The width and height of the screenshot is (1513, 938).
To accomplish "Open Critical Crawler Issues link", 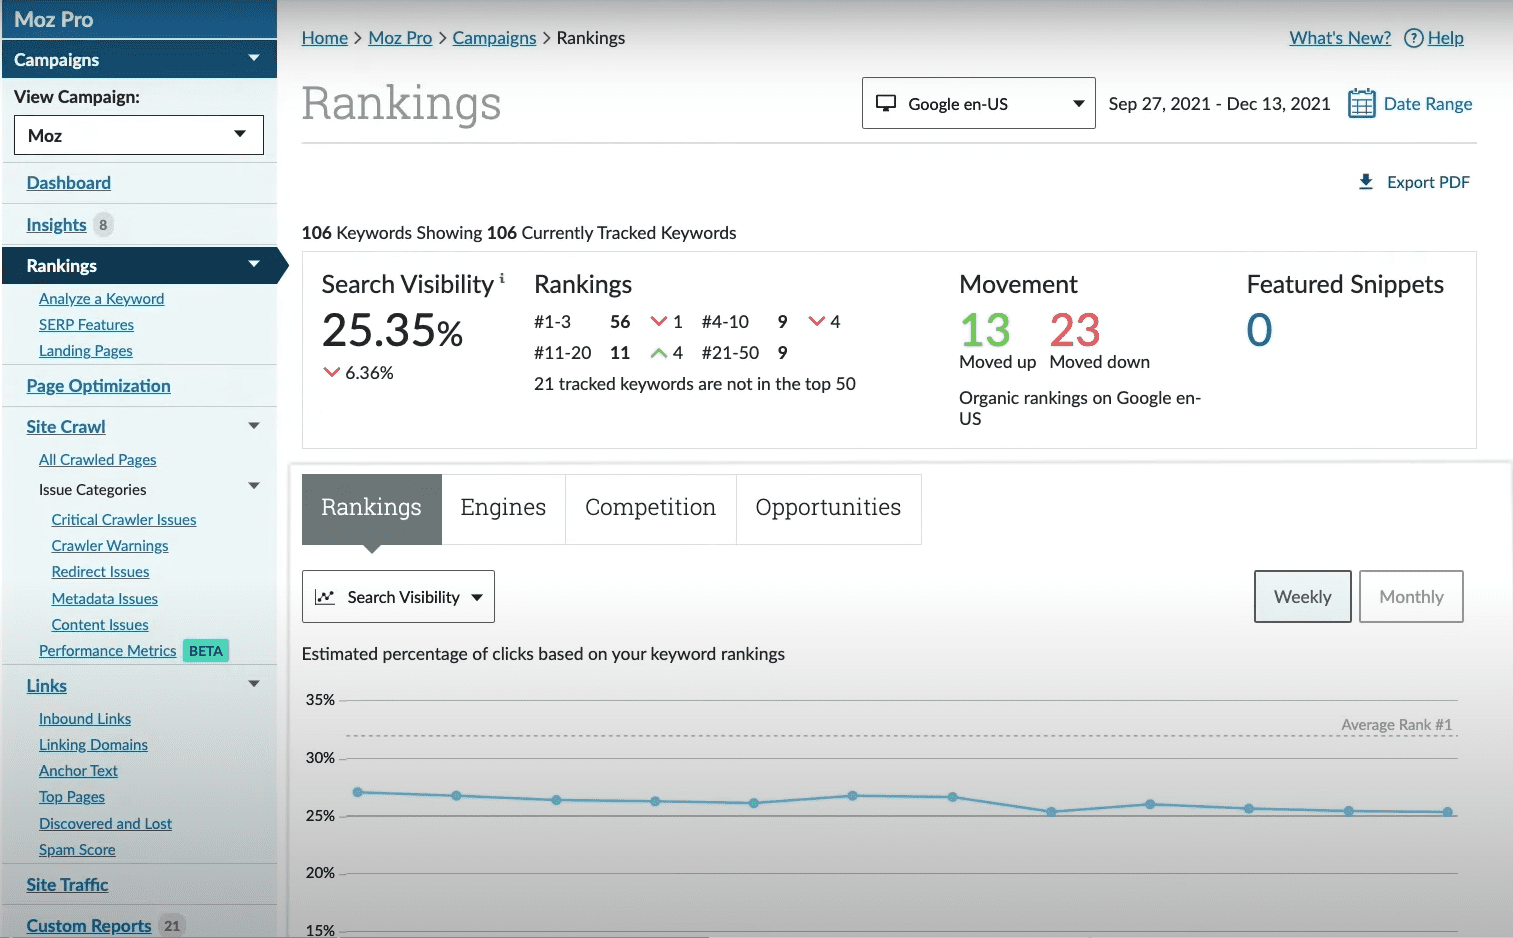I will [124, 520].
